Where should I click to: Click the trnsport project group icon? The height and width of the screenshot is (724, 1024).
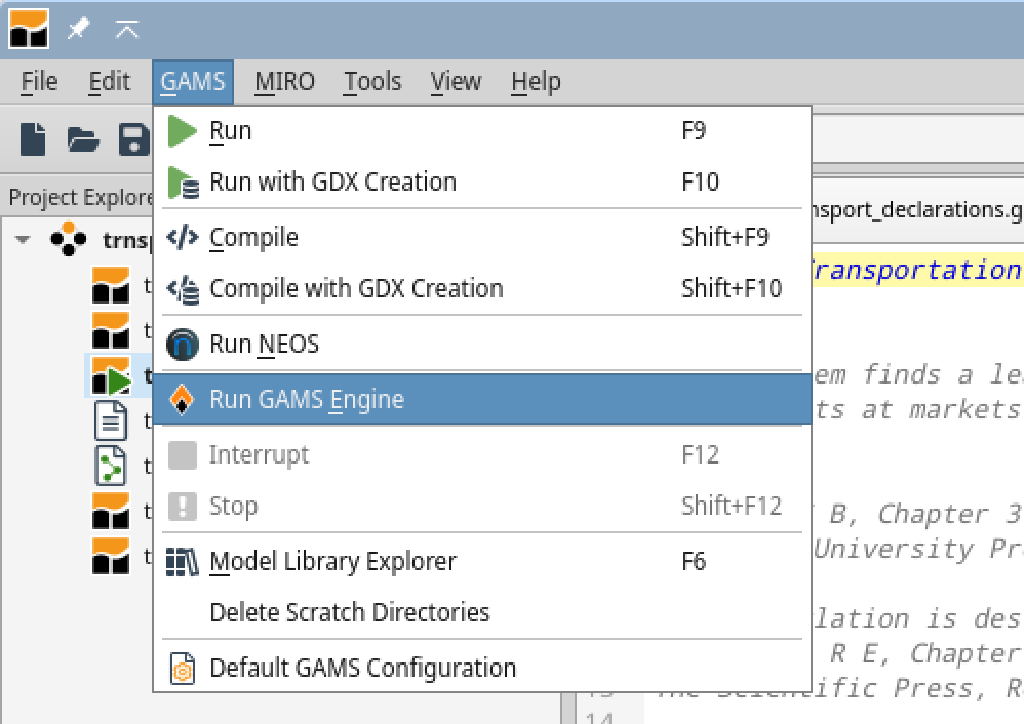tap(68, 239)
